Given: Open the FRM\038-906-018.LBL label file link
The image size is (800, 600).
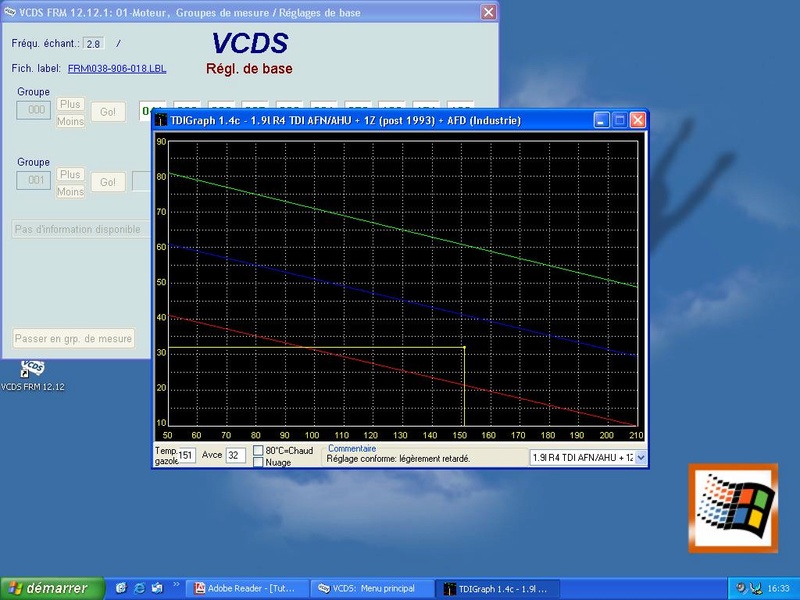Looking at the screenshot, I should 117,68.
